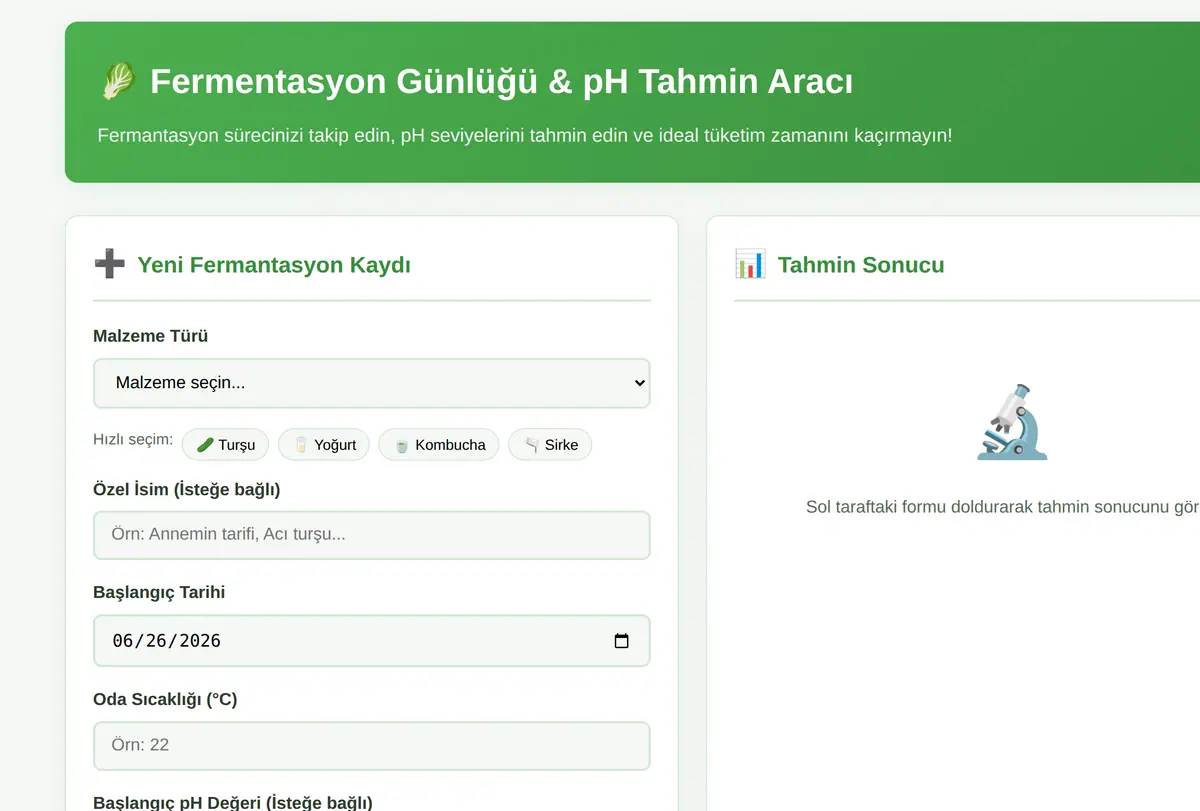Click the Oda Sıcaklığı (°C) label
This screenshot has width=1200, height=811.
[x=165, y=699]
